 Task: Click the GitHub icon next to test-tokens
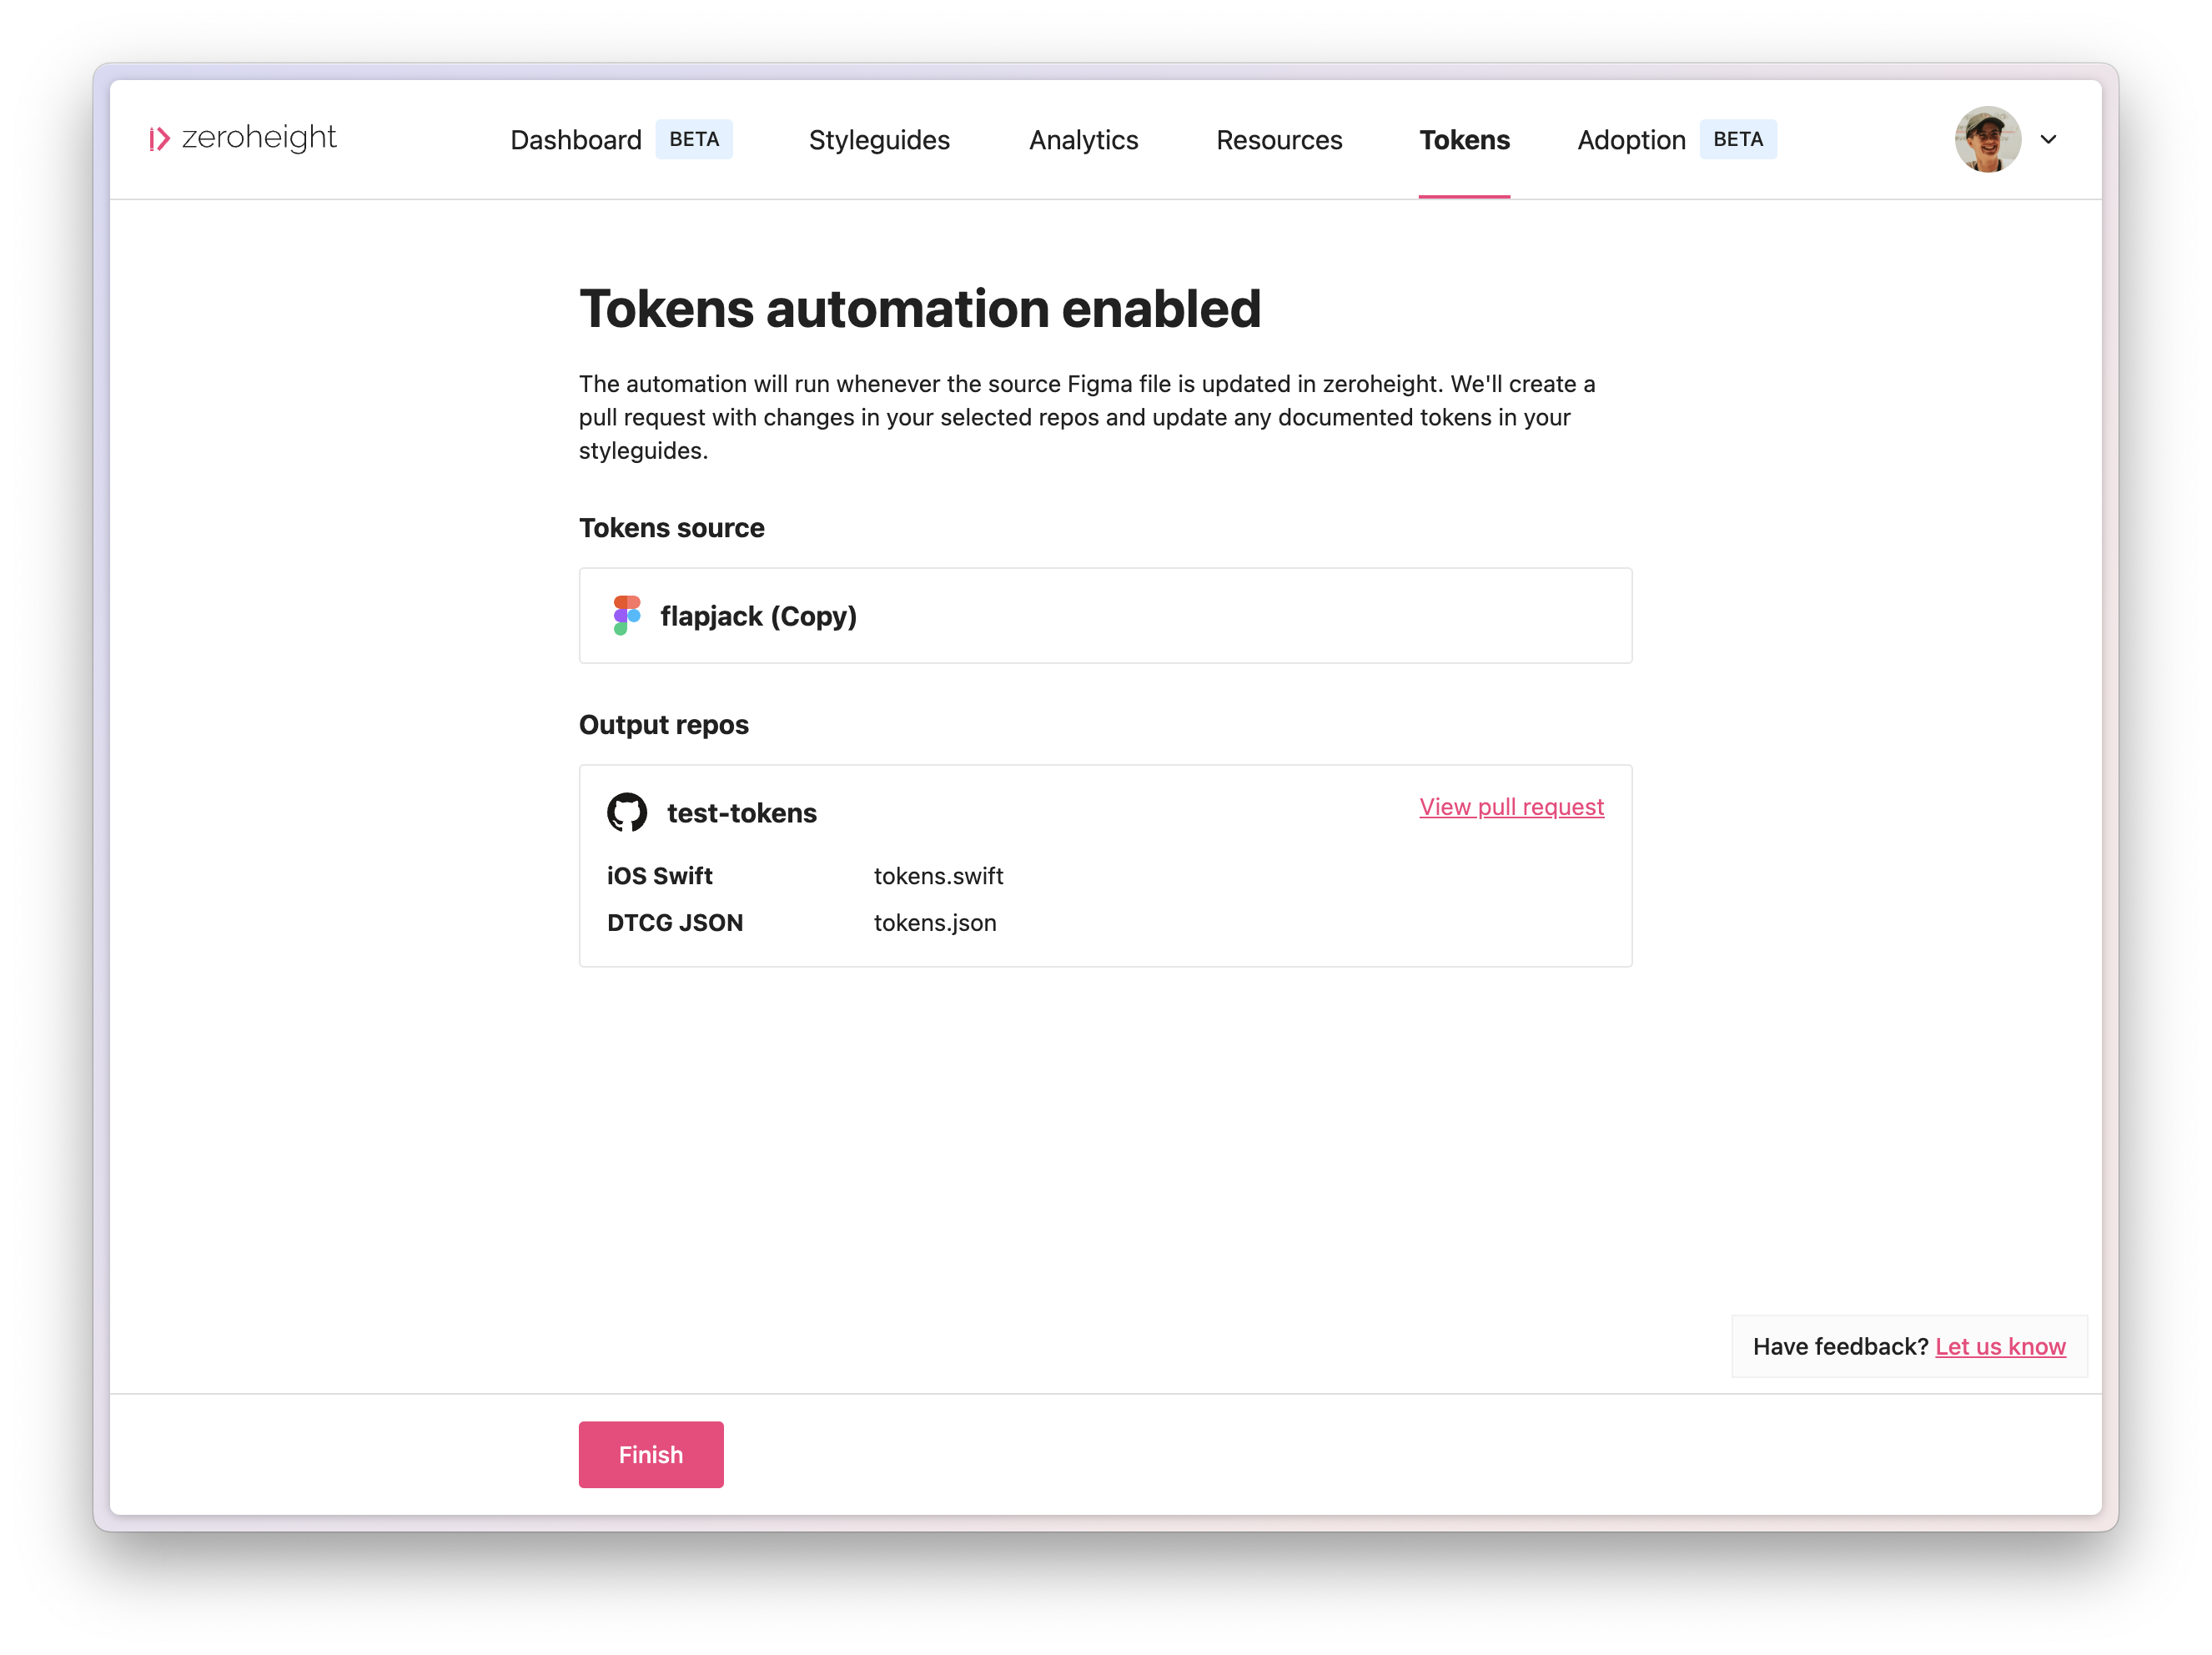click(627, 812)
